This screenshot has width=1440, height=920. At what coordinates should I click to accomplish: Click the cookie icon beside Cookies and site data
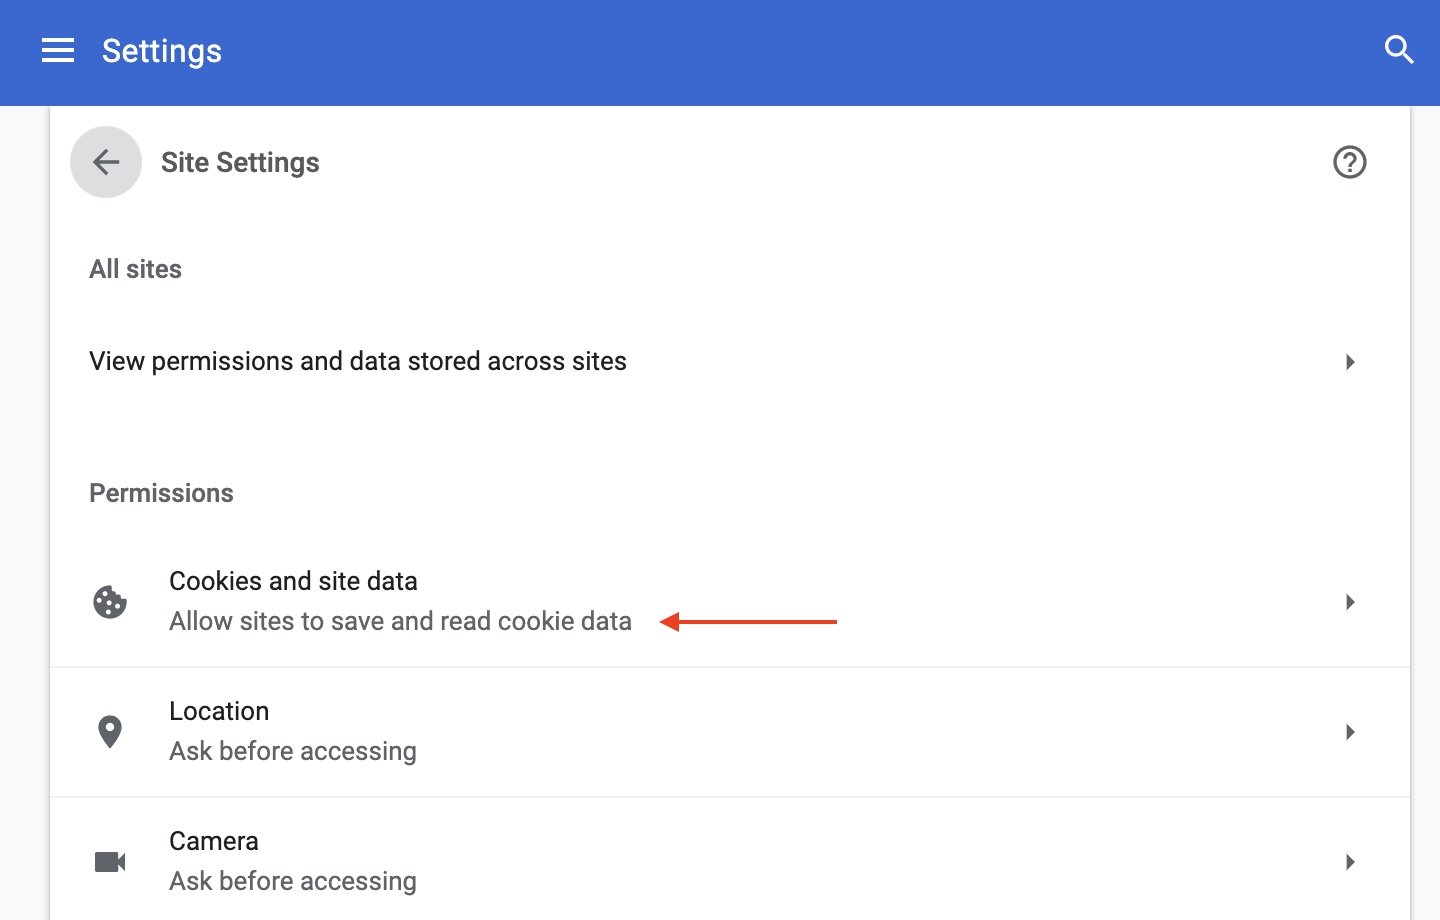110,601
